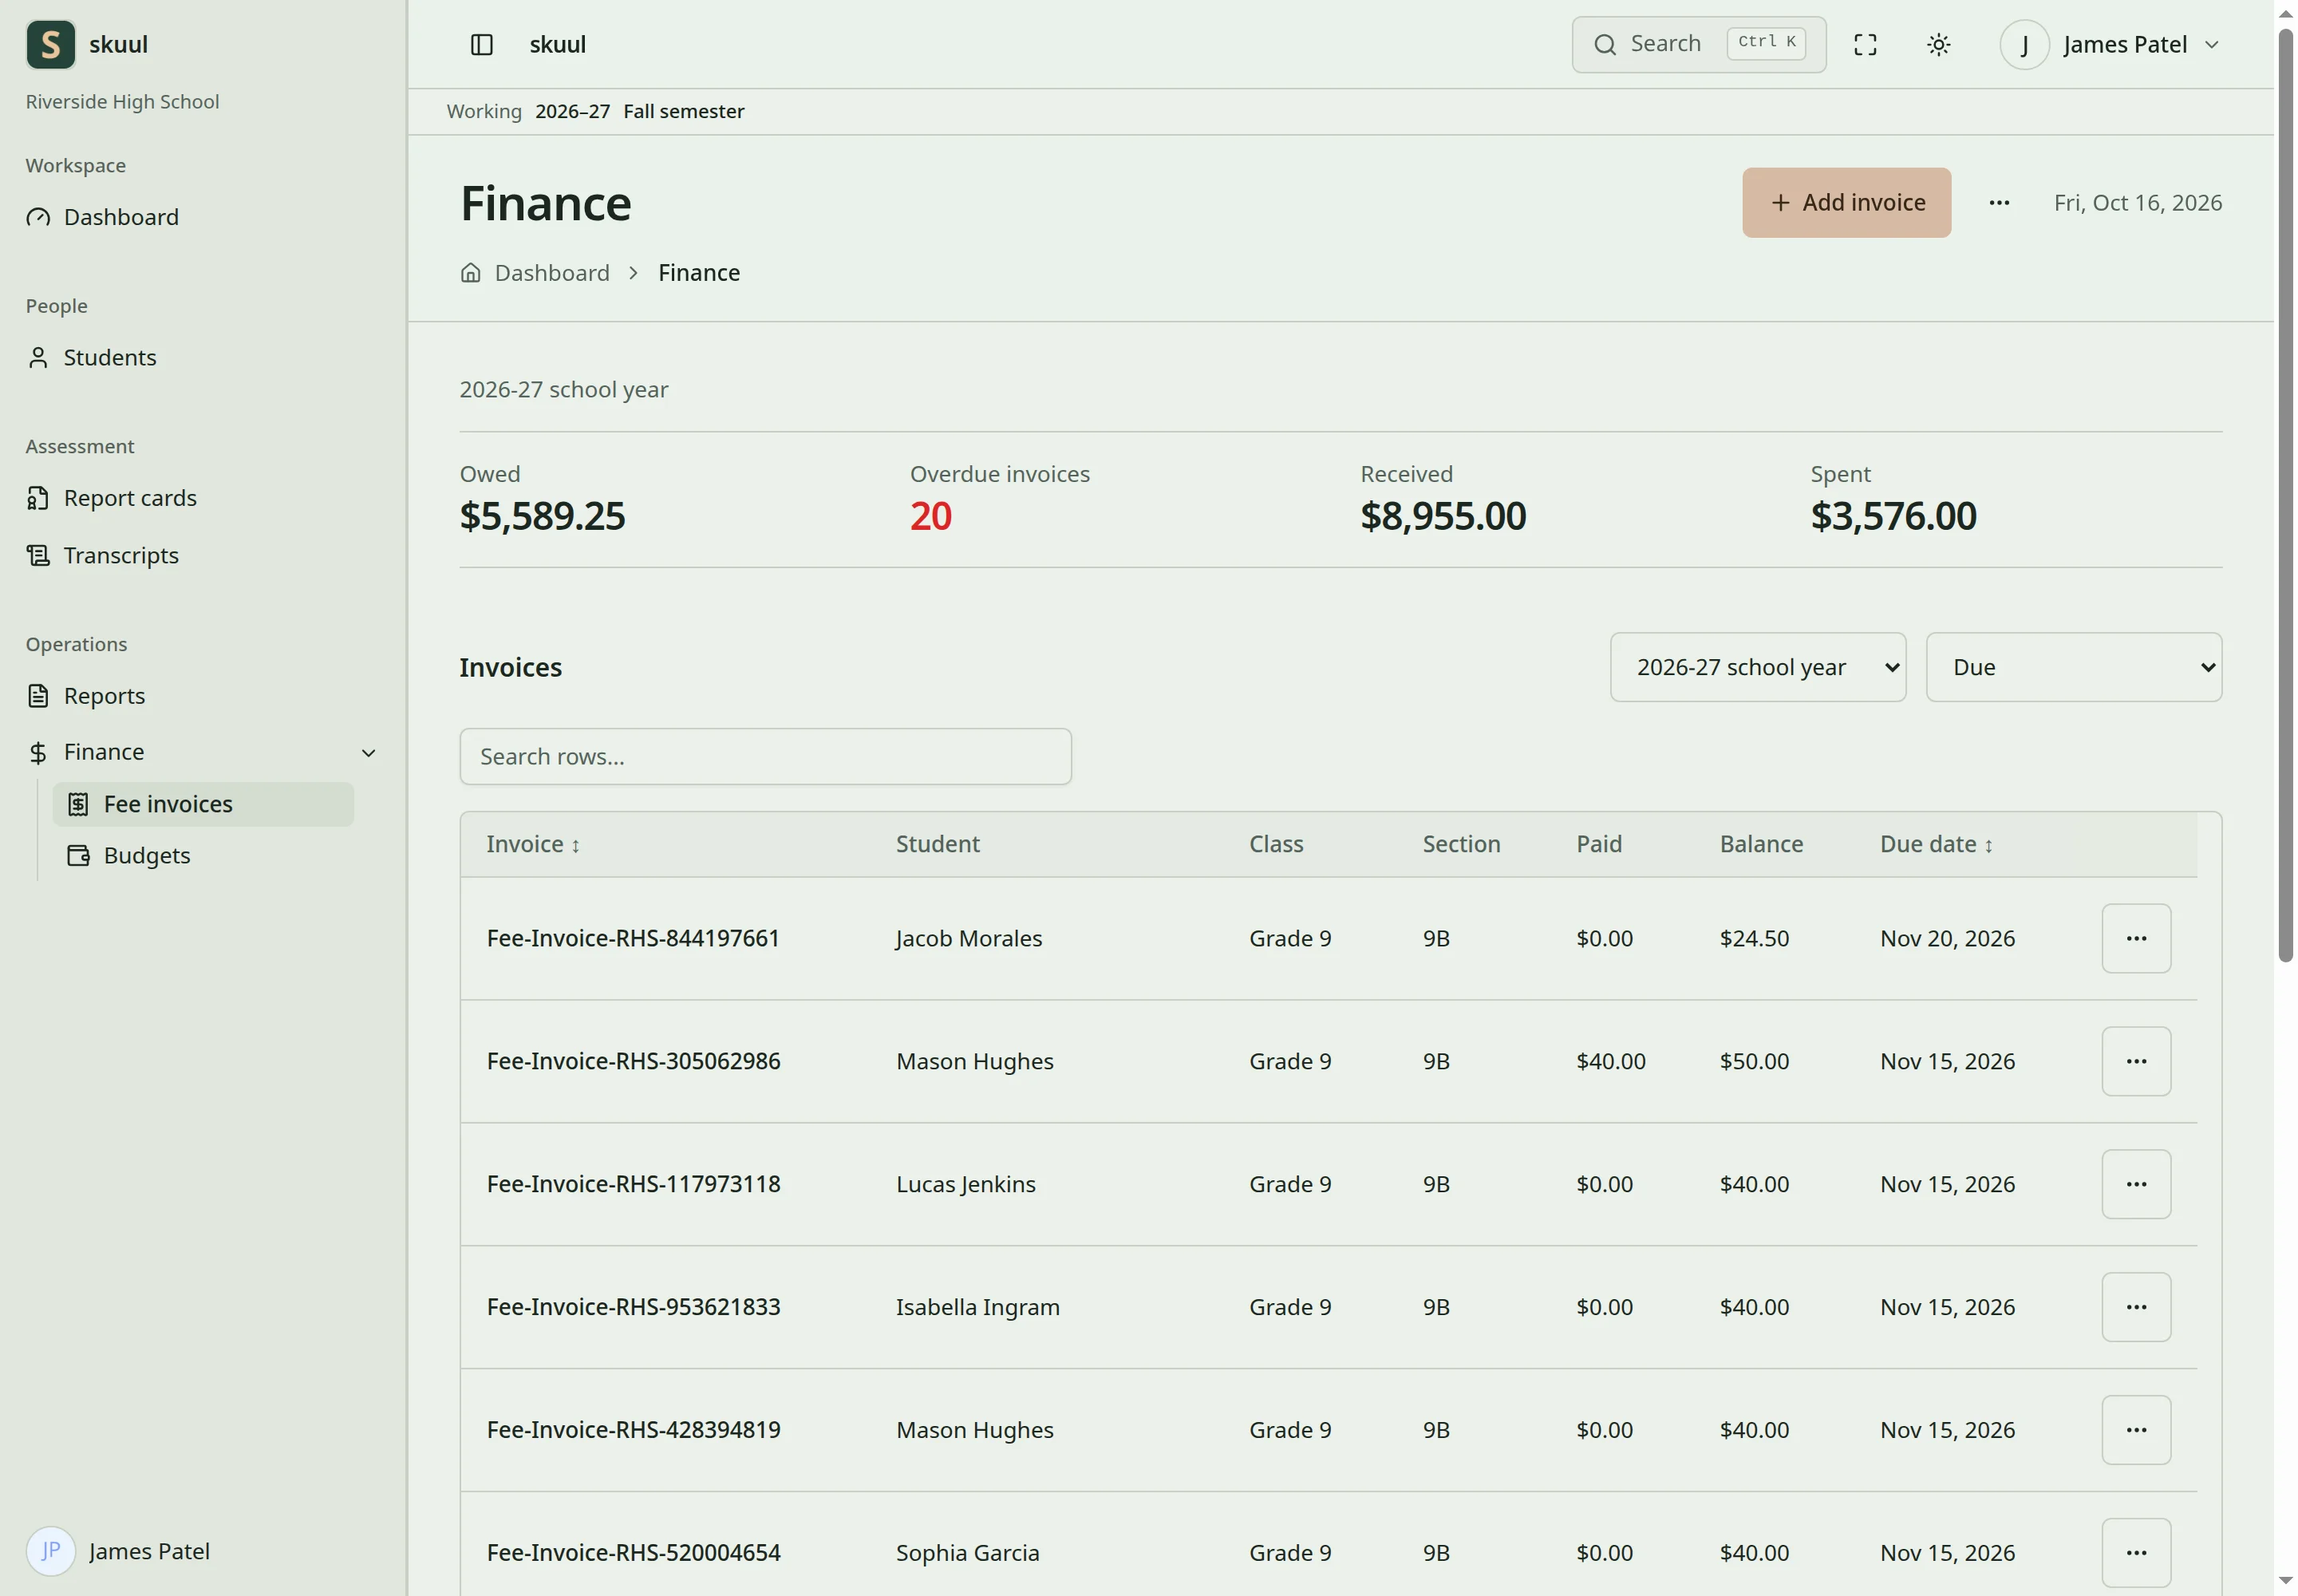Click the Dashboard breadcrumb link
Image resolution: width=2298 pixels, height=1596 pixels.
(552, 273)
